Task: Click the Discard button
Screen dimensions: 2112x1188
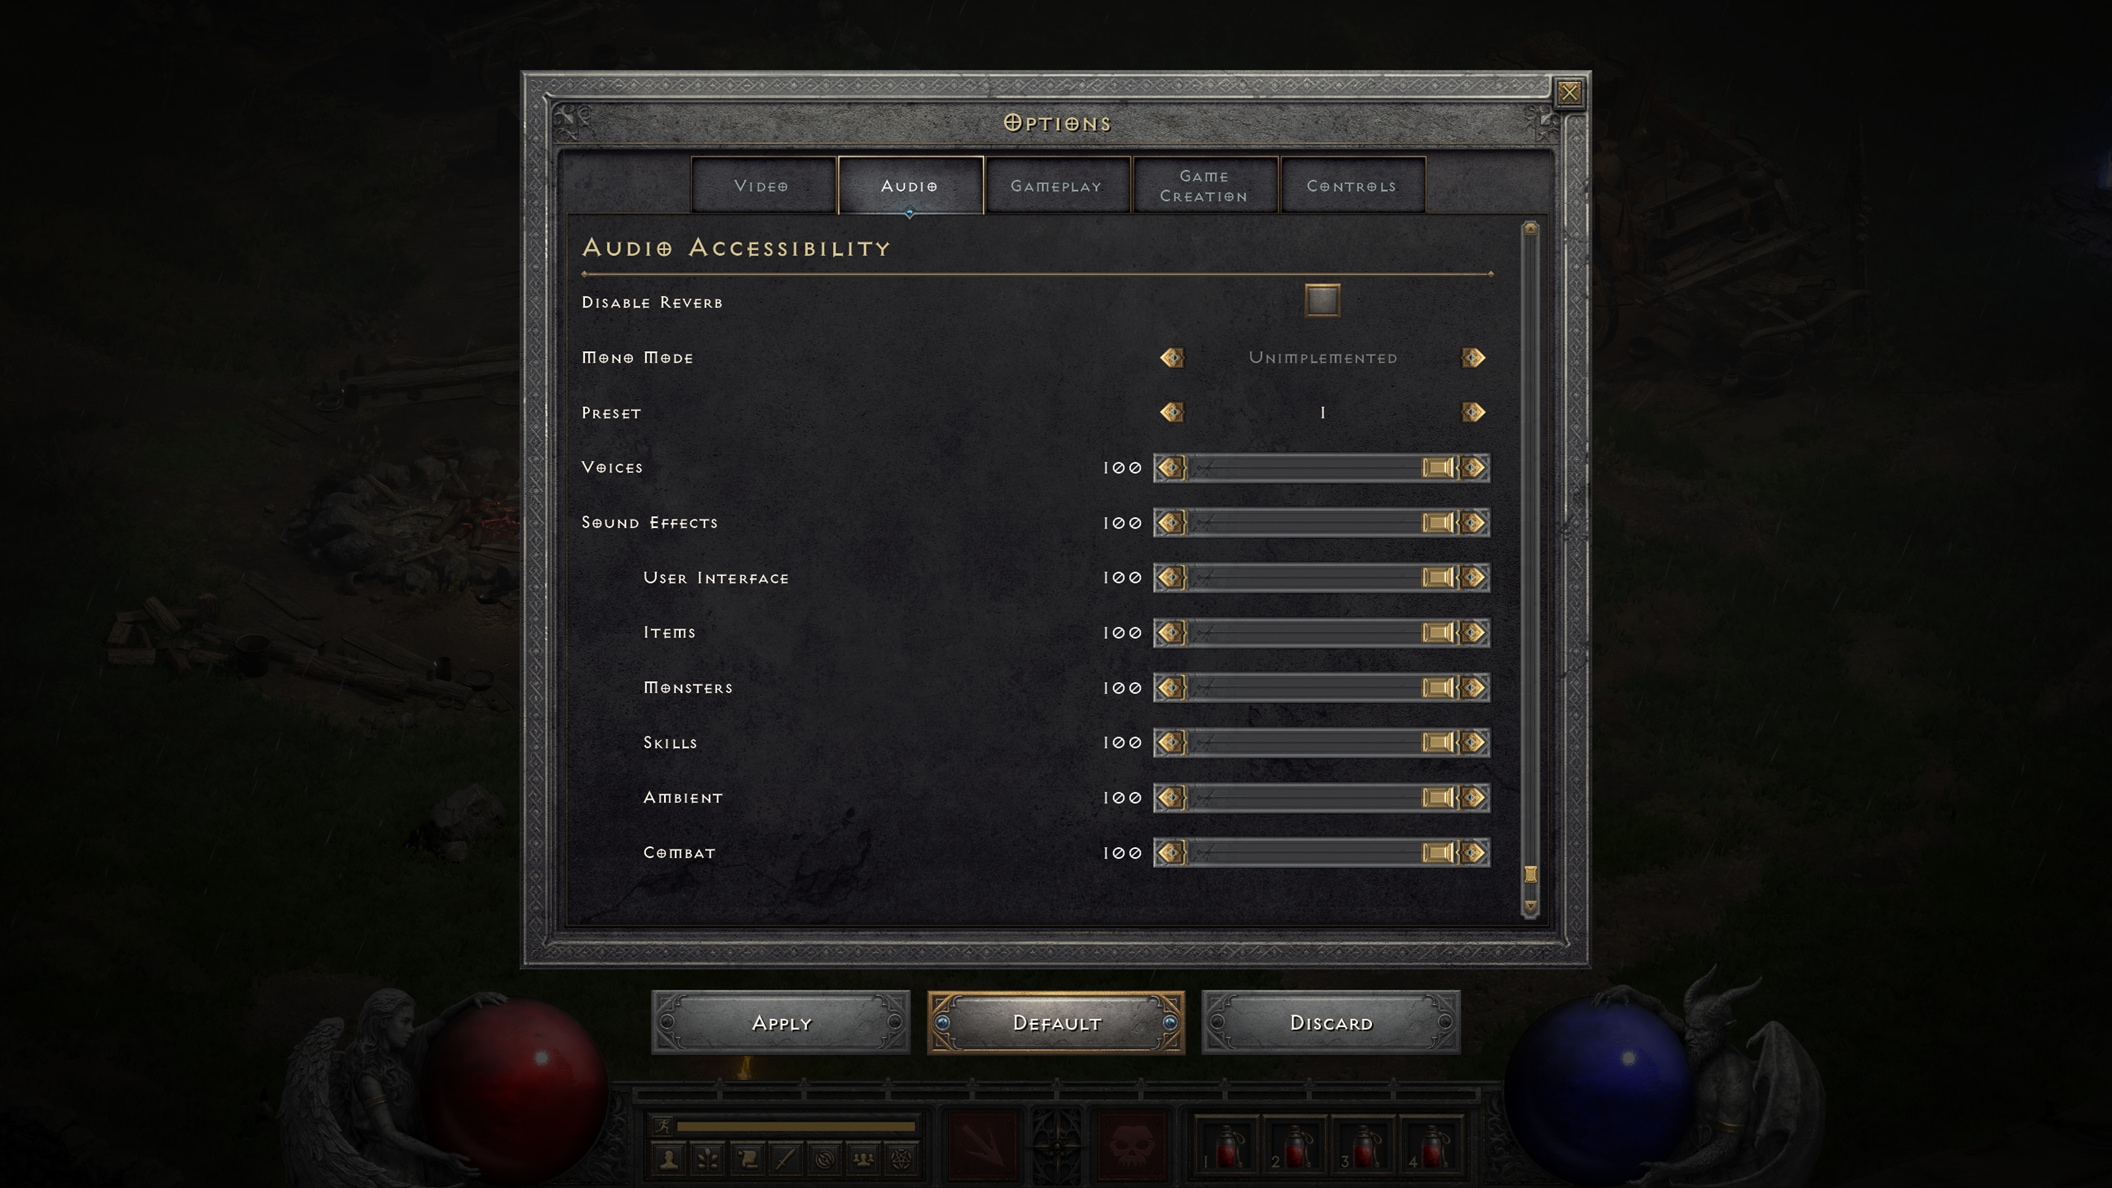Action: [x=1330, y=1021]
